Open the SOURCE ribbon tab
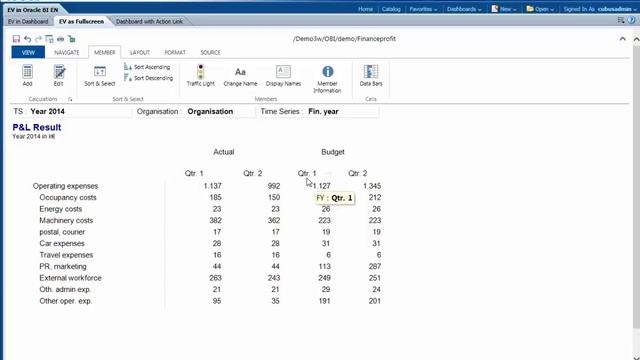Image resolution: width=640 pixels, height=360 pixels. [x=210, y=52]
